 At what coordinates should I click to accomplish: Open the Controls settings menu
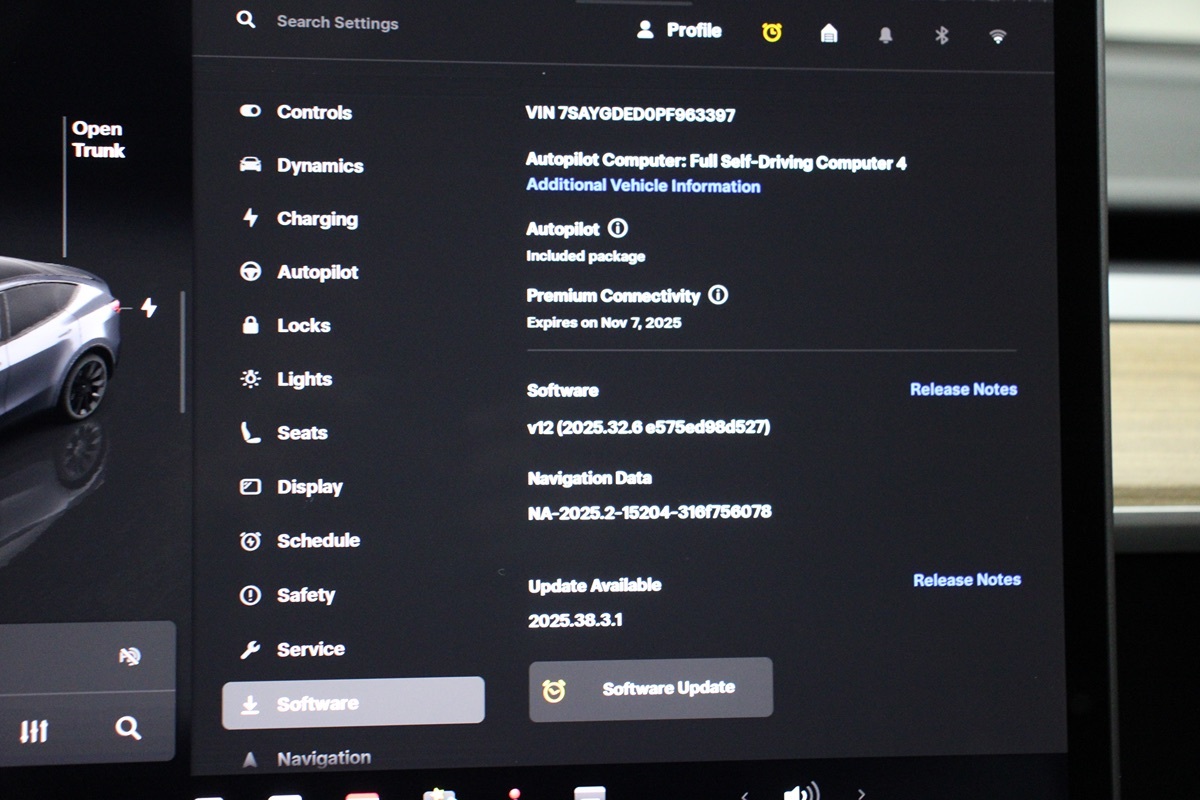coord(313,112)
